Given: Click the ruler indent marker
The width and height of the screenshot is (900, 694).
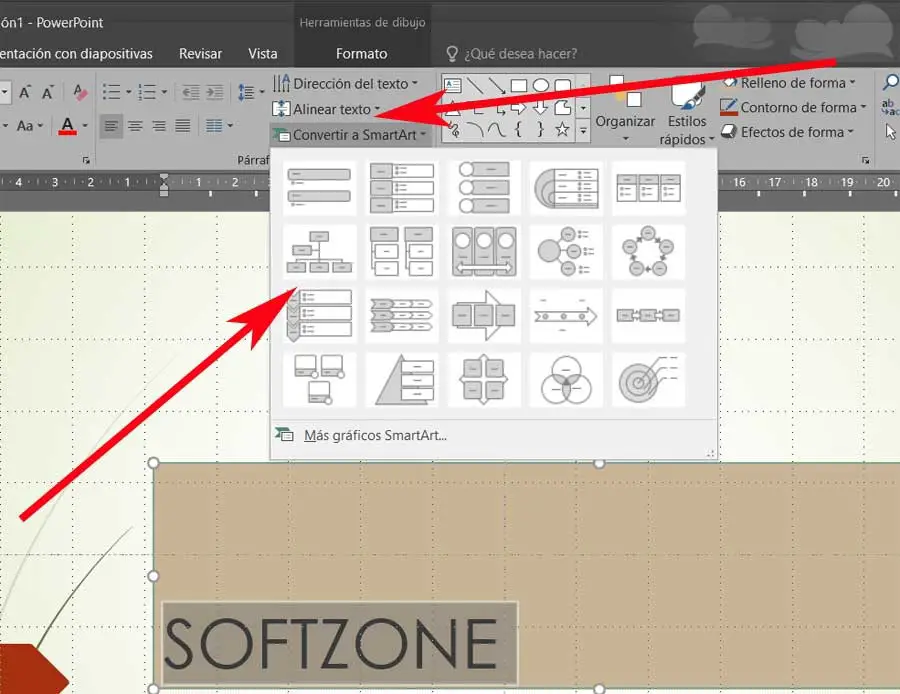Looking at the screenshot, I should click(x=164, y=185).
